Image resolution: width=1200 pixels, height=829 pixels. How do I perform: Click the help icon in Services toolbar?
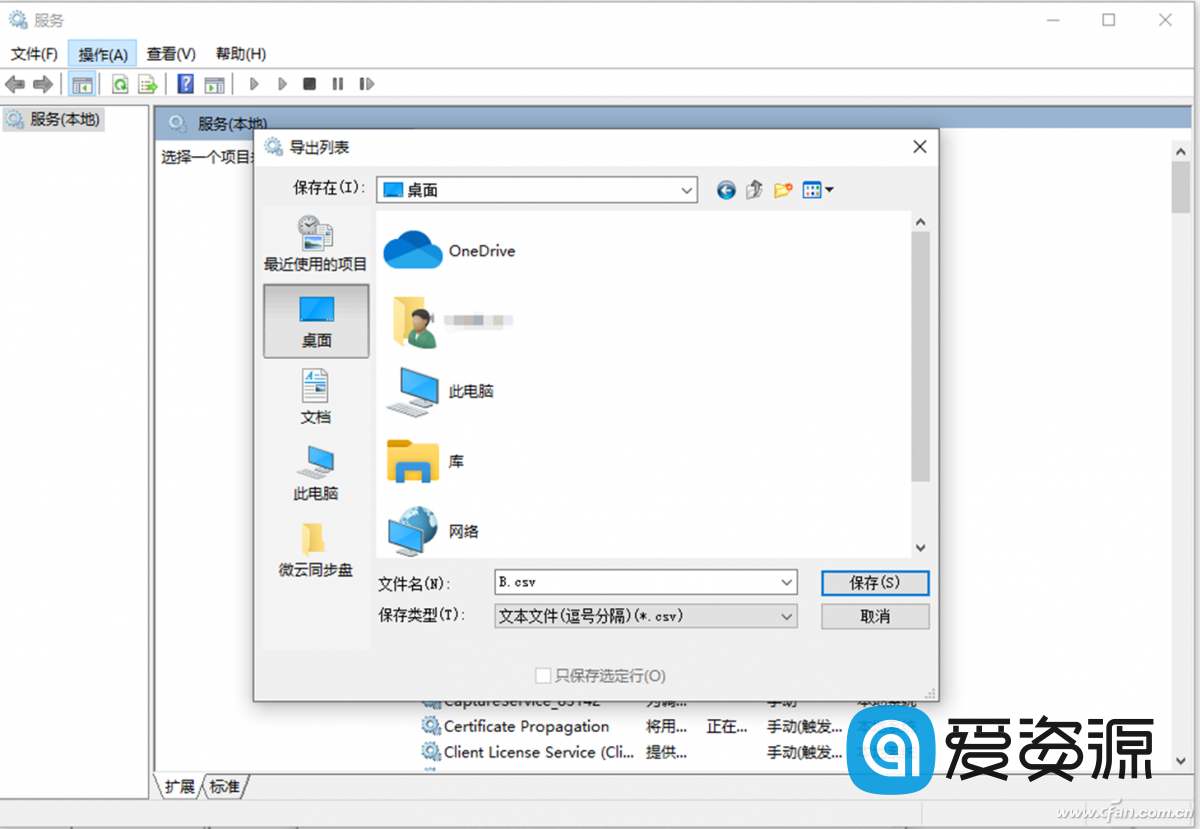185,84
